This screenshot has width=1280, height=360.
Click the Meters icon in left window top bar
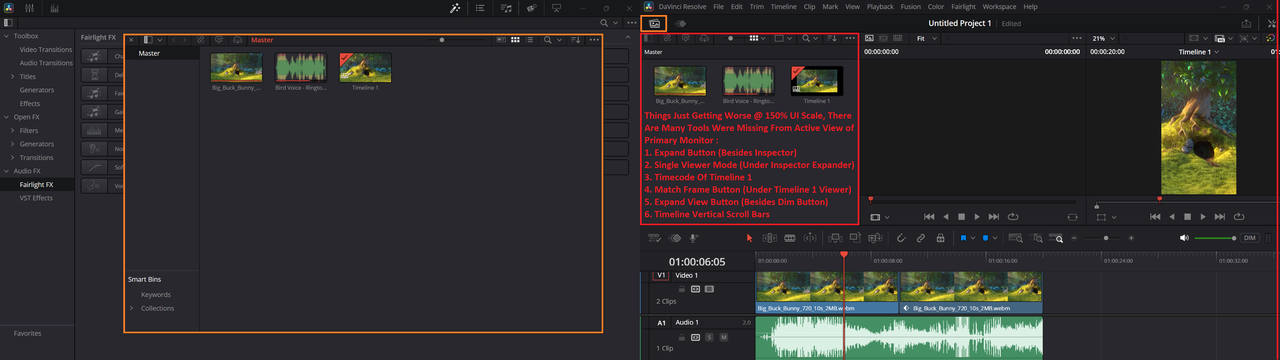(54, 8)
